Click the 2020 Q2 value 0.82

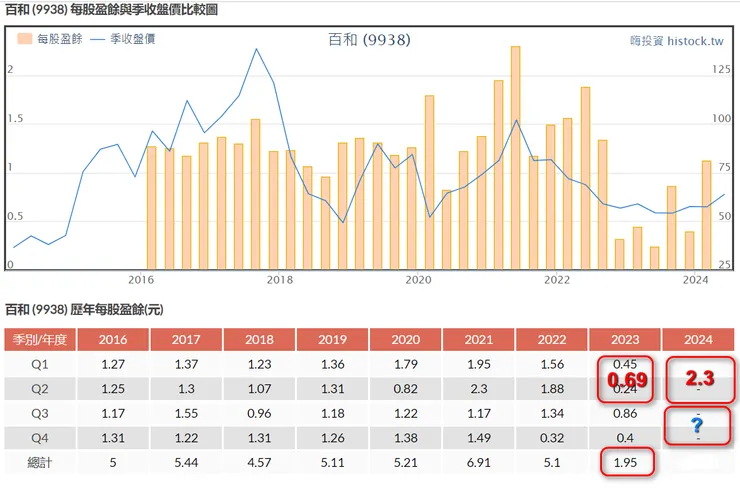405,389
